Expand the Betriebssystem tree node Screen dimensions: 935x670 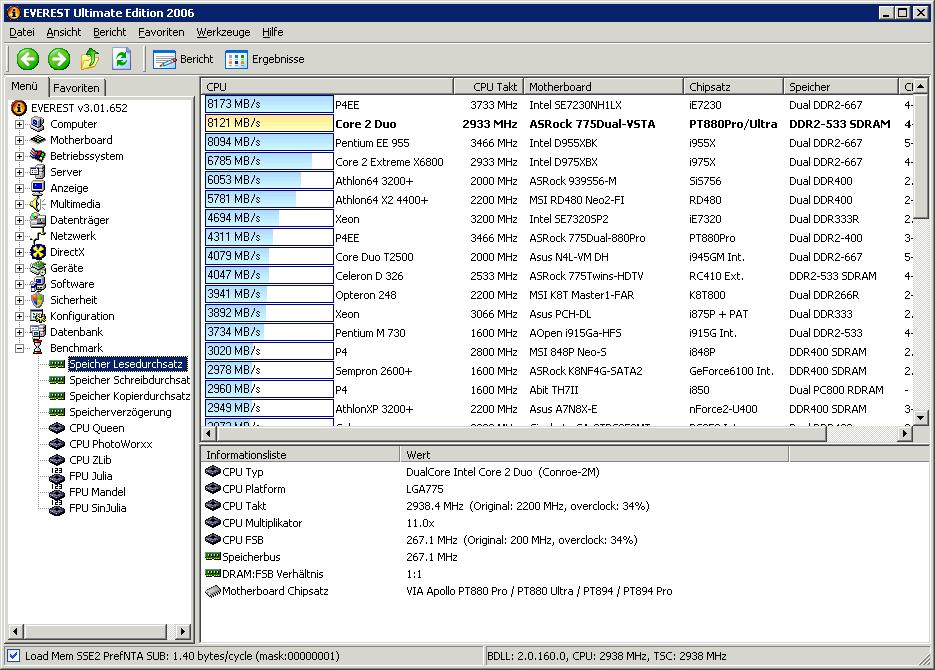click(x=19, y=156)
